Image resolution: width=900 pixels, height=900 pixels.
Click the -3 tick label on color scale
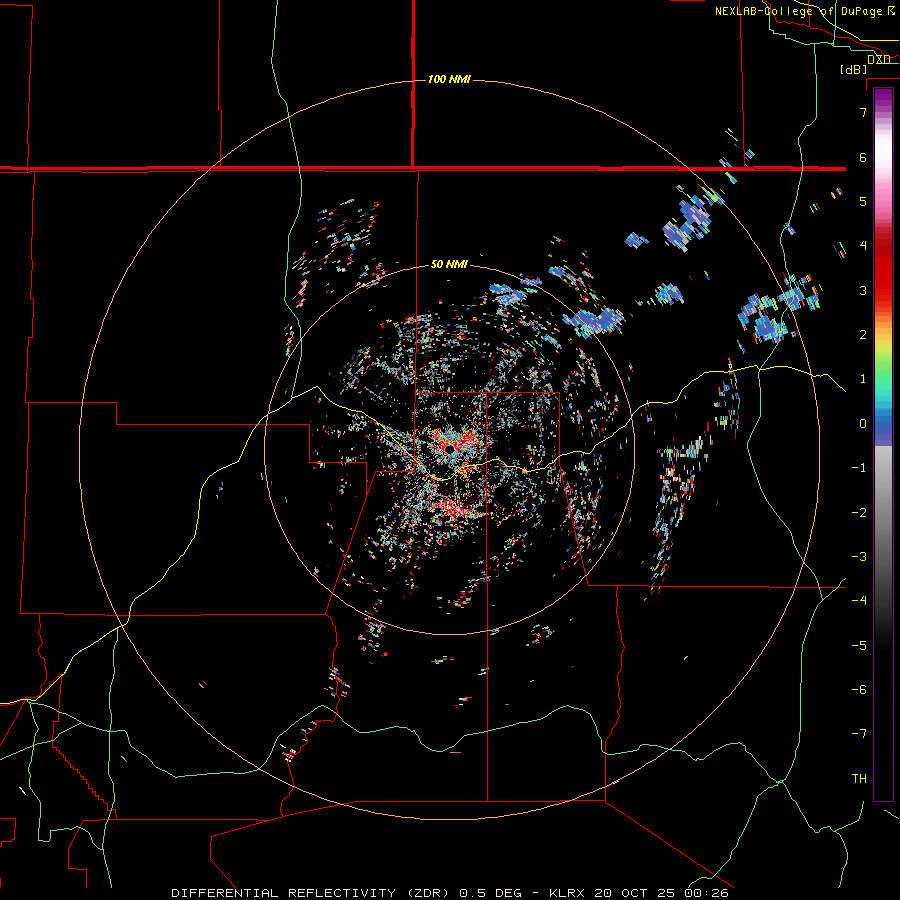pos(859,557)
